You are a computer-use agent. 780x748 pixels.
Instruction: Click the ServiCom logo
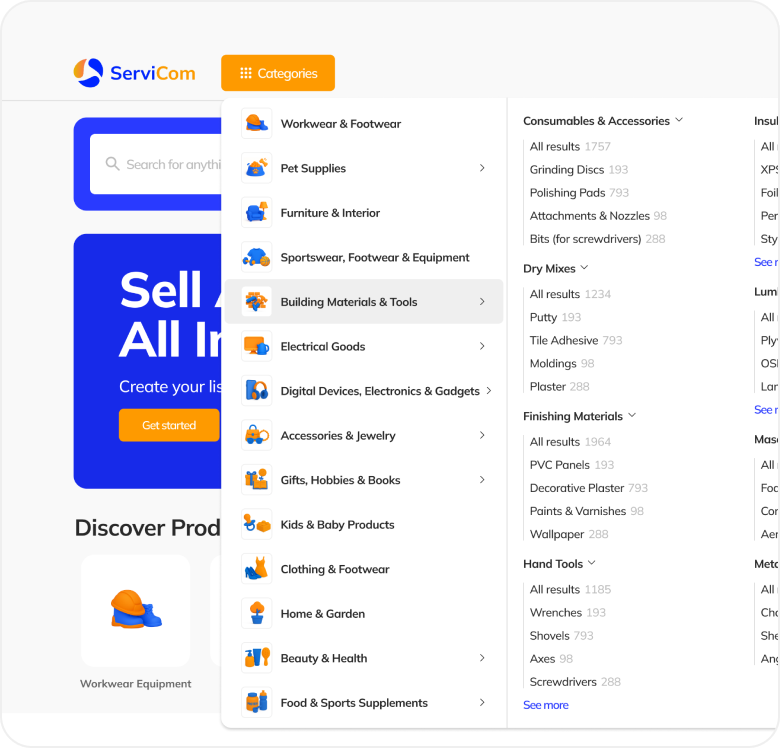tap(134, 73)
